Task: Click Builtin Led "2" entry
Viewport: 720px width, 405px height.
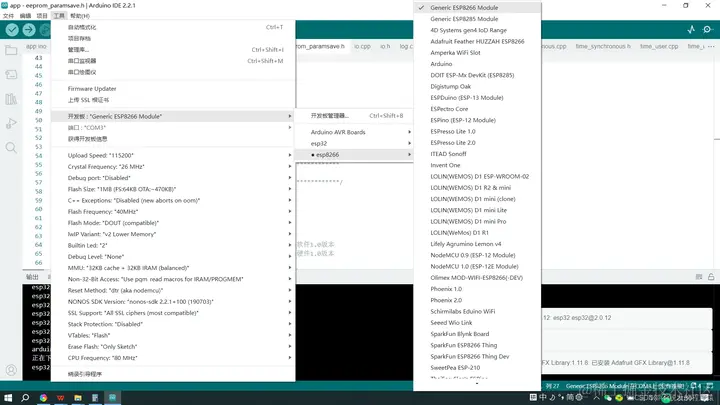Action: point(173,245)
